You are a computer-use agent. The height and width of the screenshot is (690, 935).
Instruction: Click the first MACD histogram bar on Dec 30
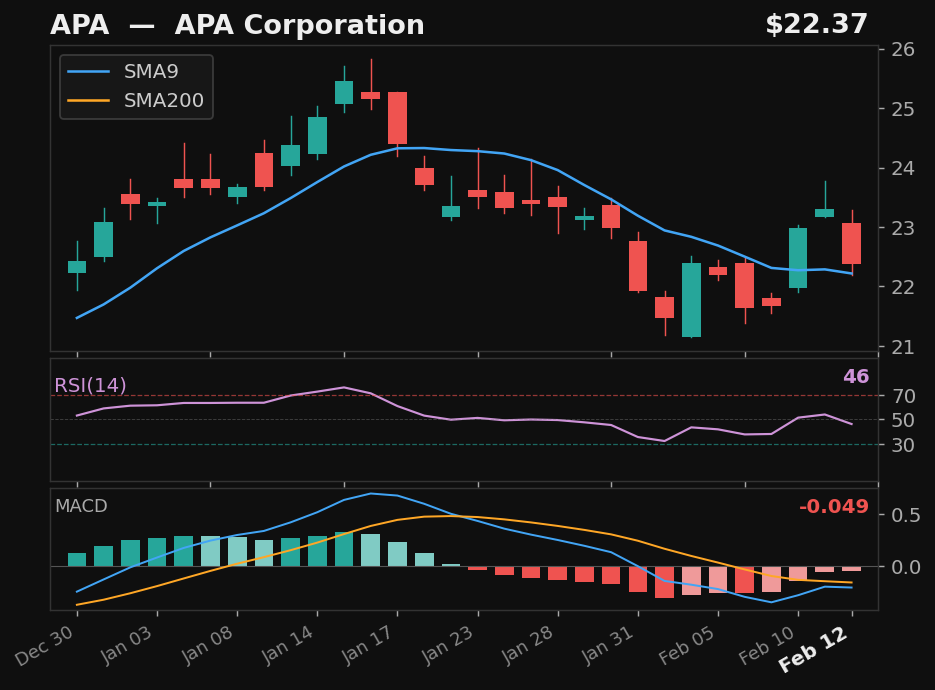click(x=77, y=559)
